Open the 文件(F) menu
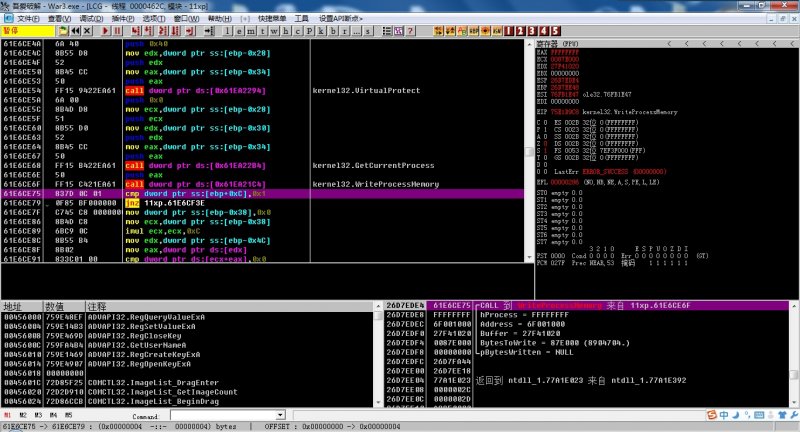 pos(28,18)
